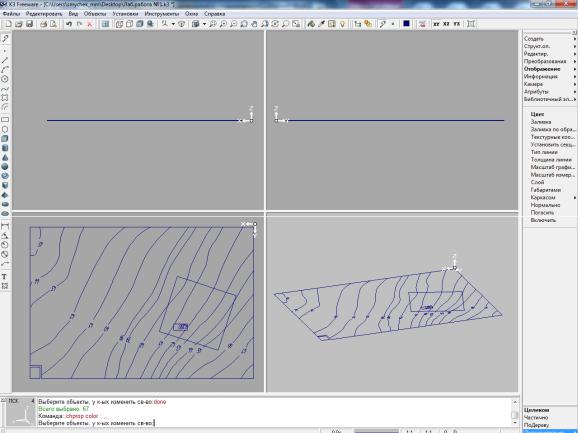Expand the Камера side menu
Viewport: 578px width, 433px height.
coord(549,84)
